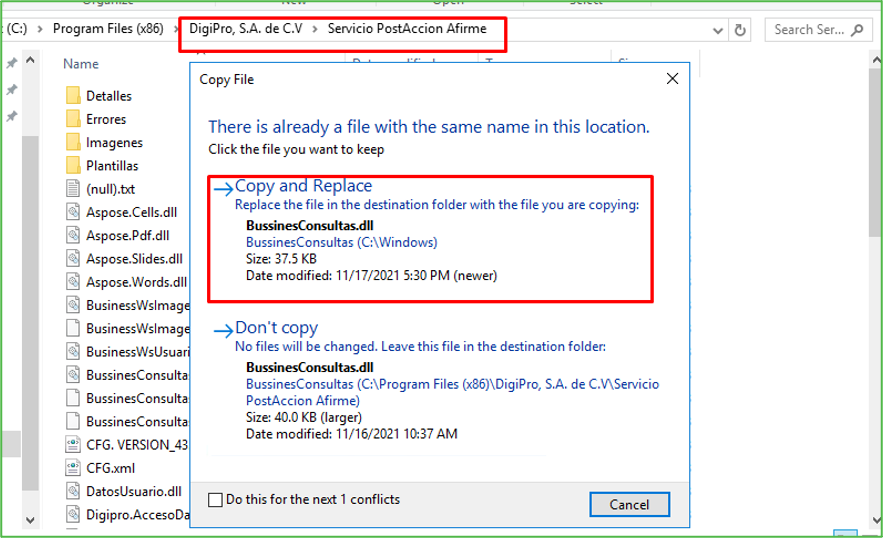Click the refresh button beside address bar
884x538 pixels.
pyautogui.click(x=740, y=30)
